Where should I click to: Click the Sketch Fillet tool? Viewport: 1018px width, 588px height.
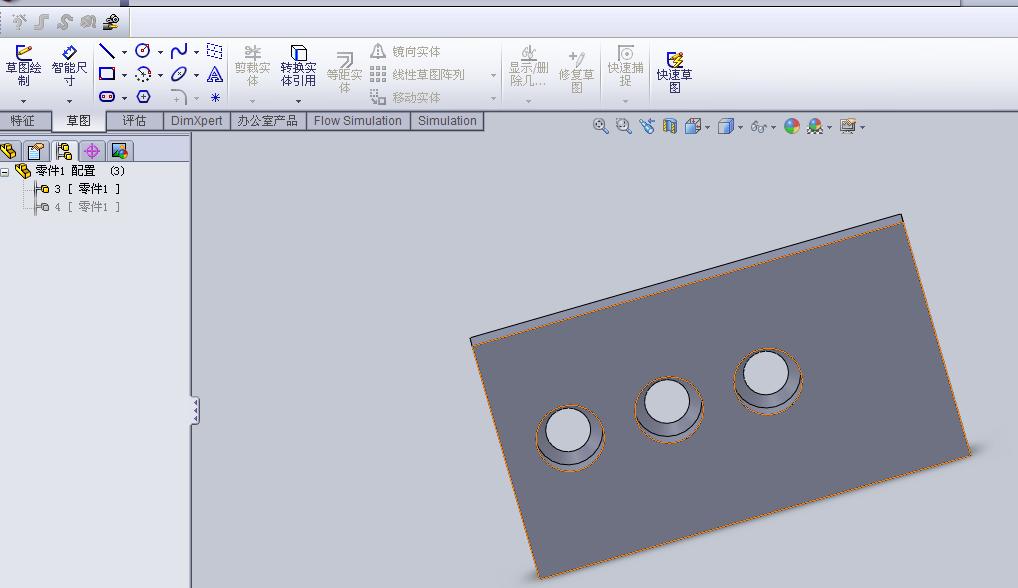(x=179, y=97)
